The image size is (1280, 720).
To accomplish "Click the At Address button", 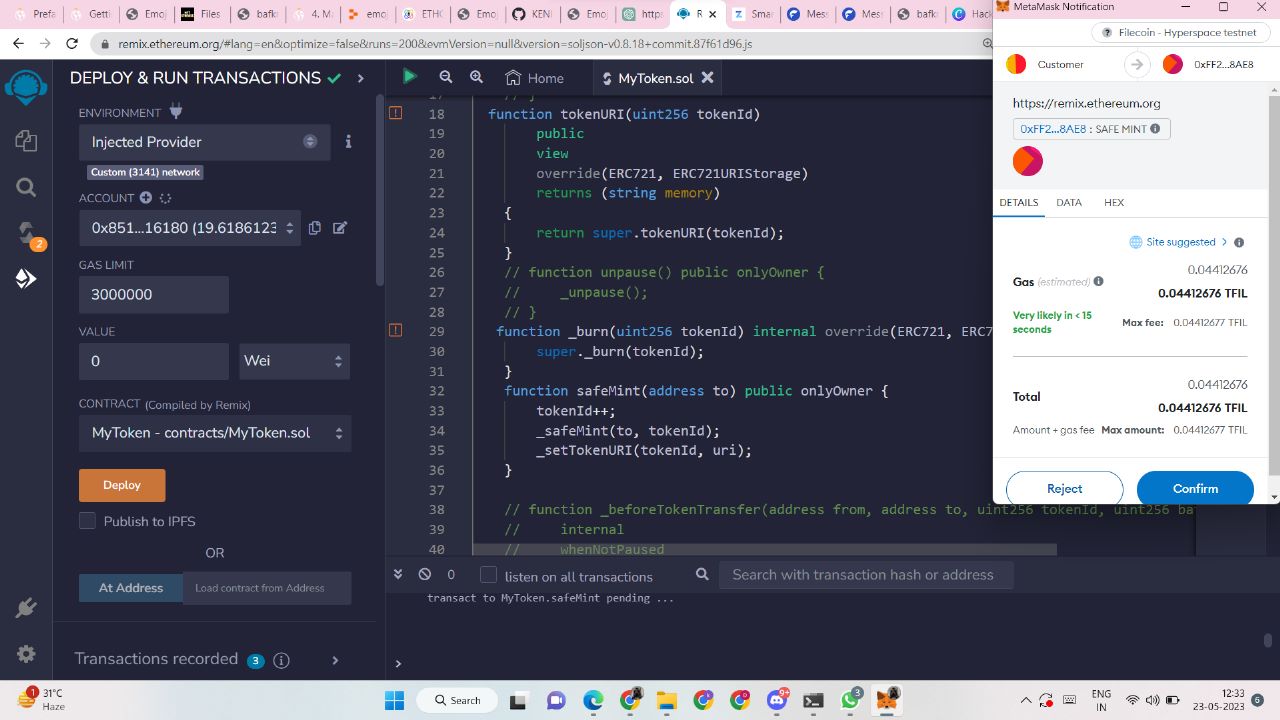I will pyautogui.click(x=131, y=588).
